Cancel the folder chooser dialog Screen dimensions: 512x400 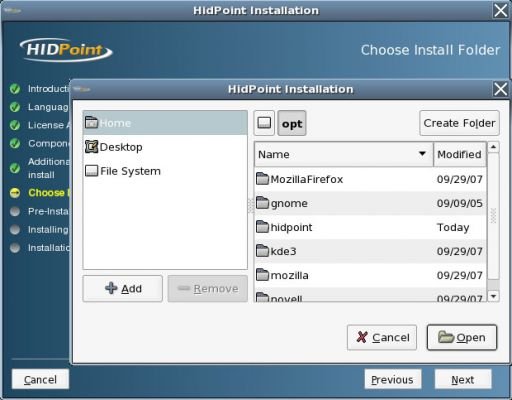[x=382, y=338]
